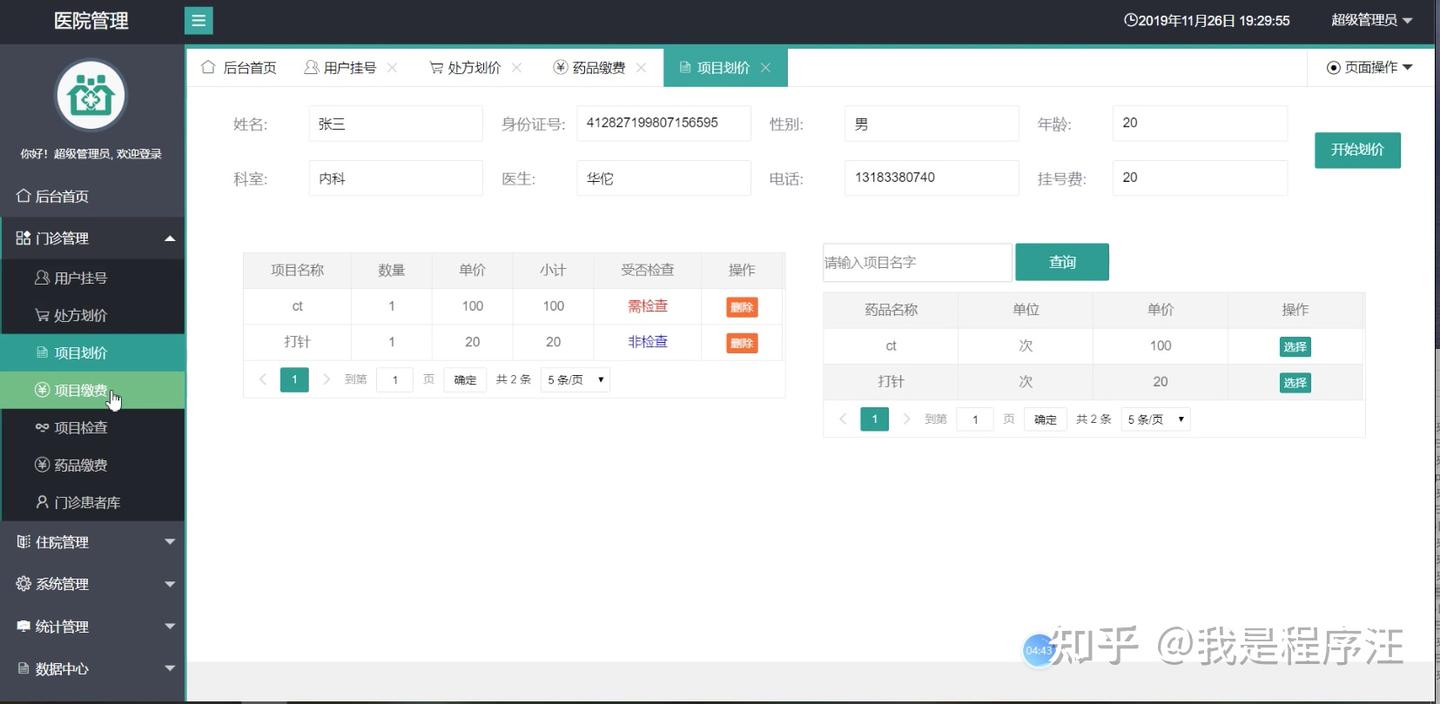Click the 身份证号 input field
This screenshot has height=704, width=1440.
(663, 124)
